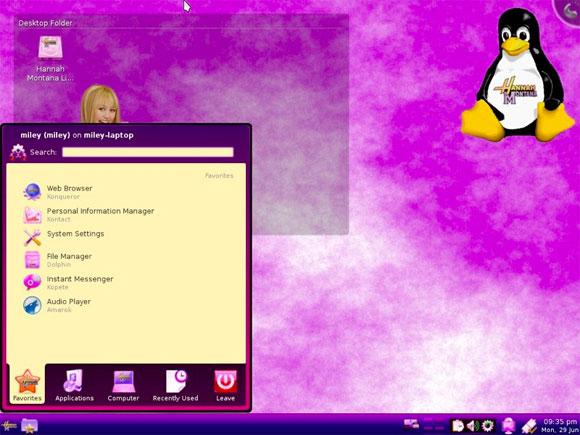Select the Favorites tab

point(27,385)
